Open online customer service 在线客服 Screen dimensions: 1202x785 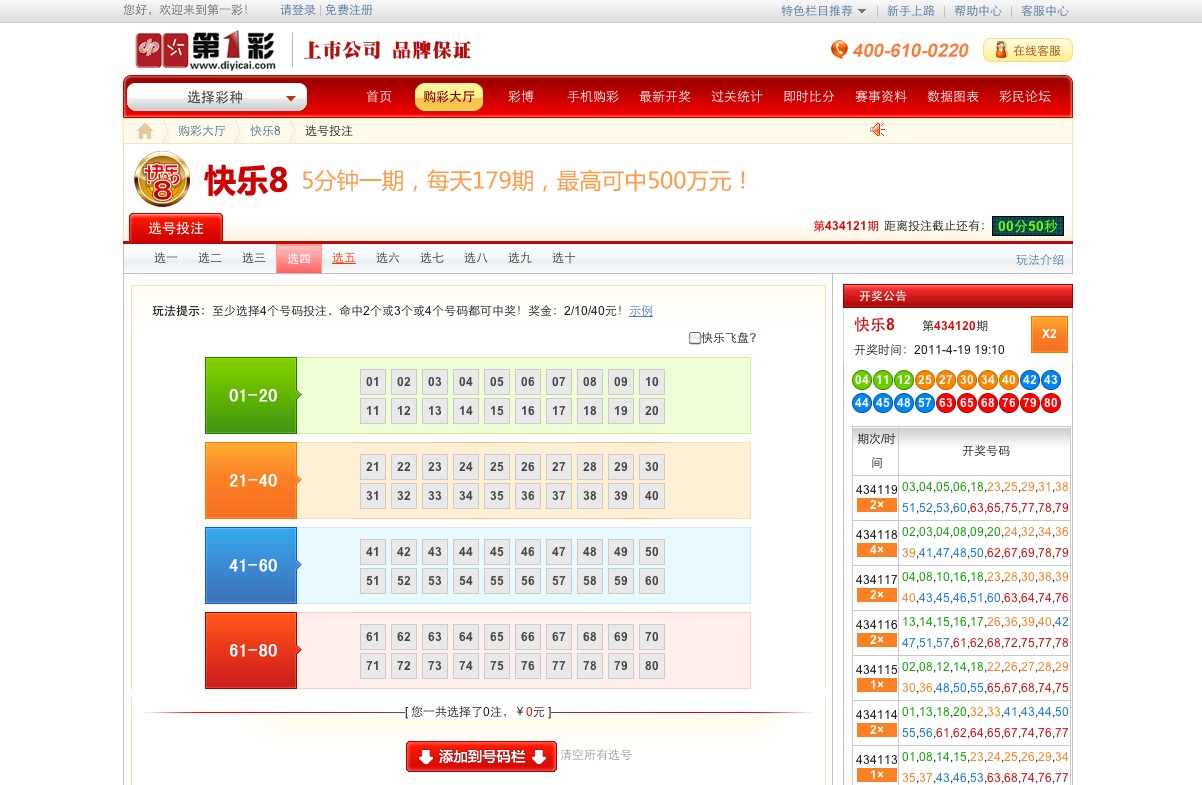coord(1028,50)
